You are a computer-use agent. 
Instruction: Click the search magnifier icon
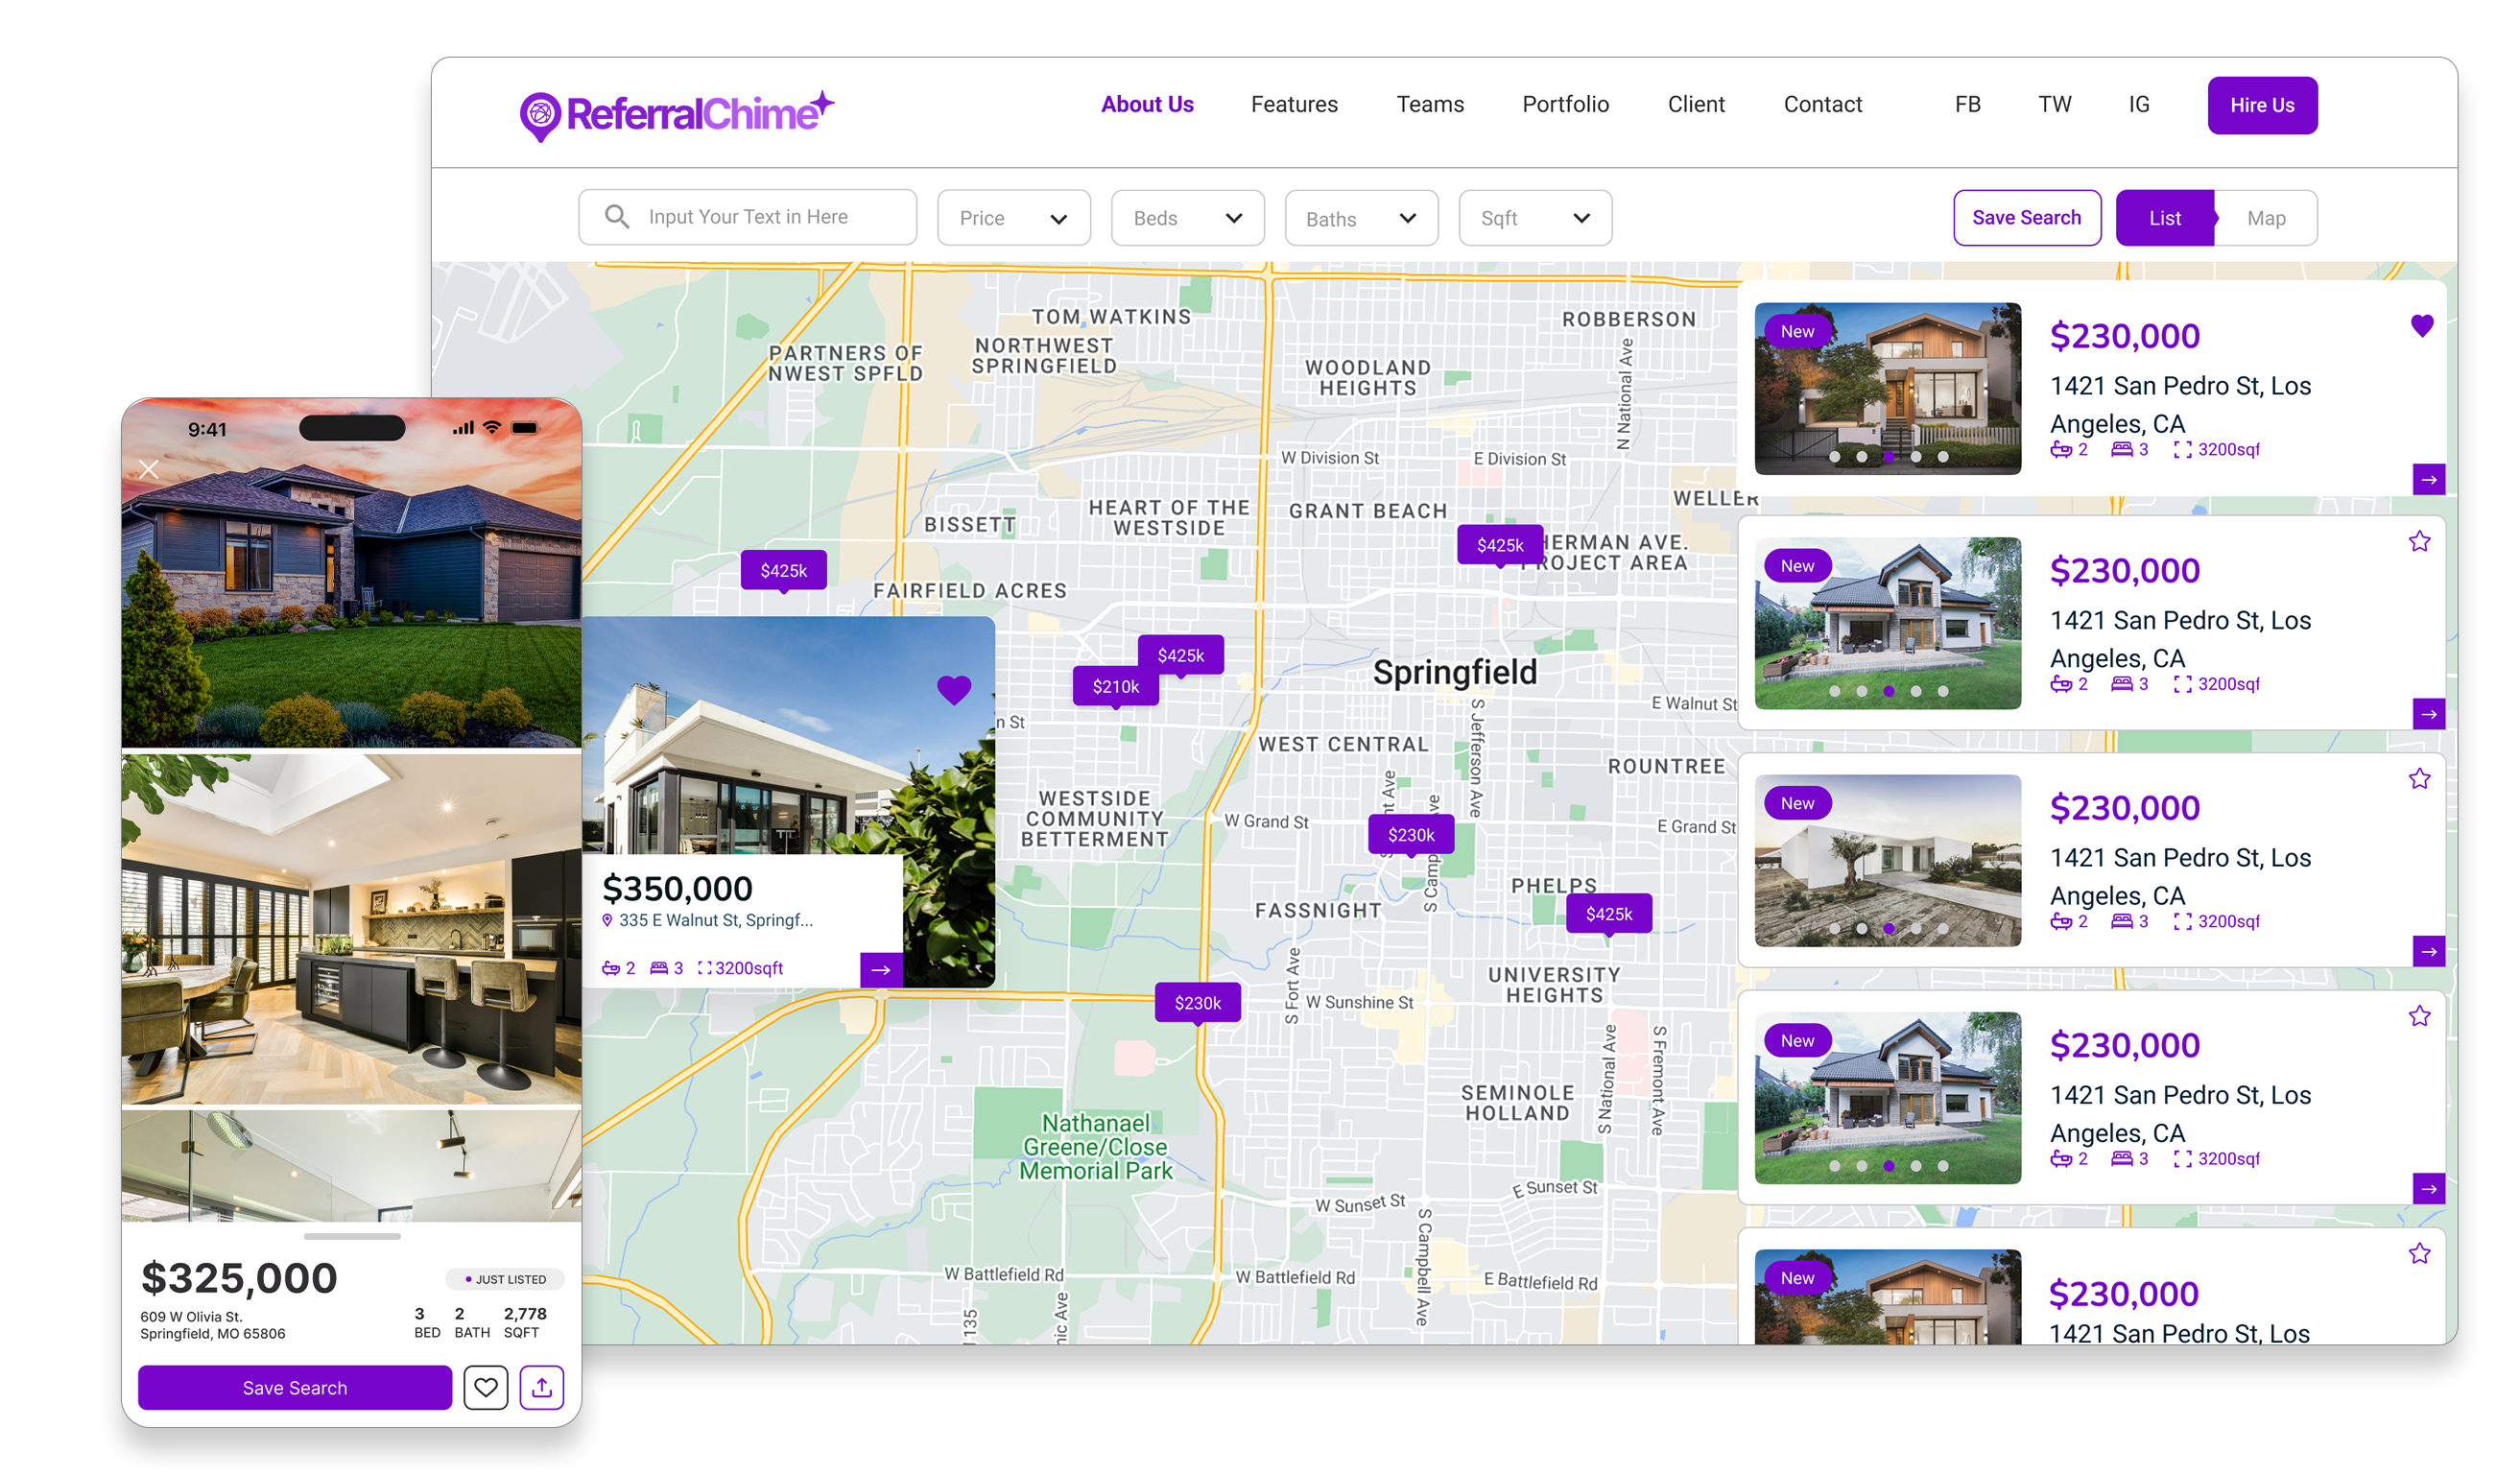617,216
